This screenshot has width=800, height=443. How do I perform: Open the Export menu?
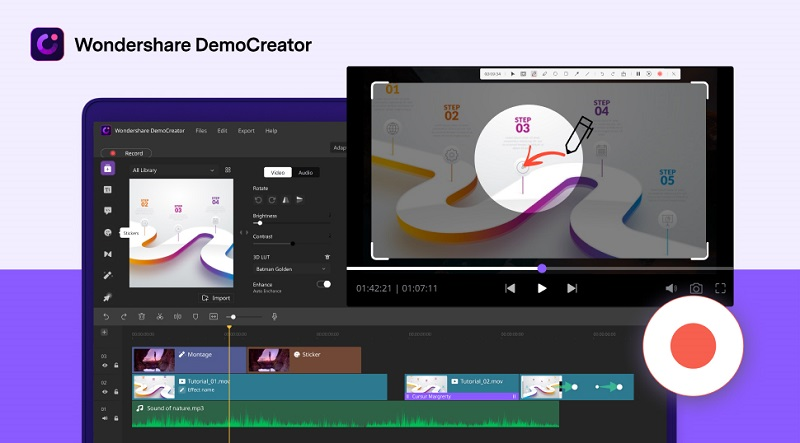(x=246, y=131)
